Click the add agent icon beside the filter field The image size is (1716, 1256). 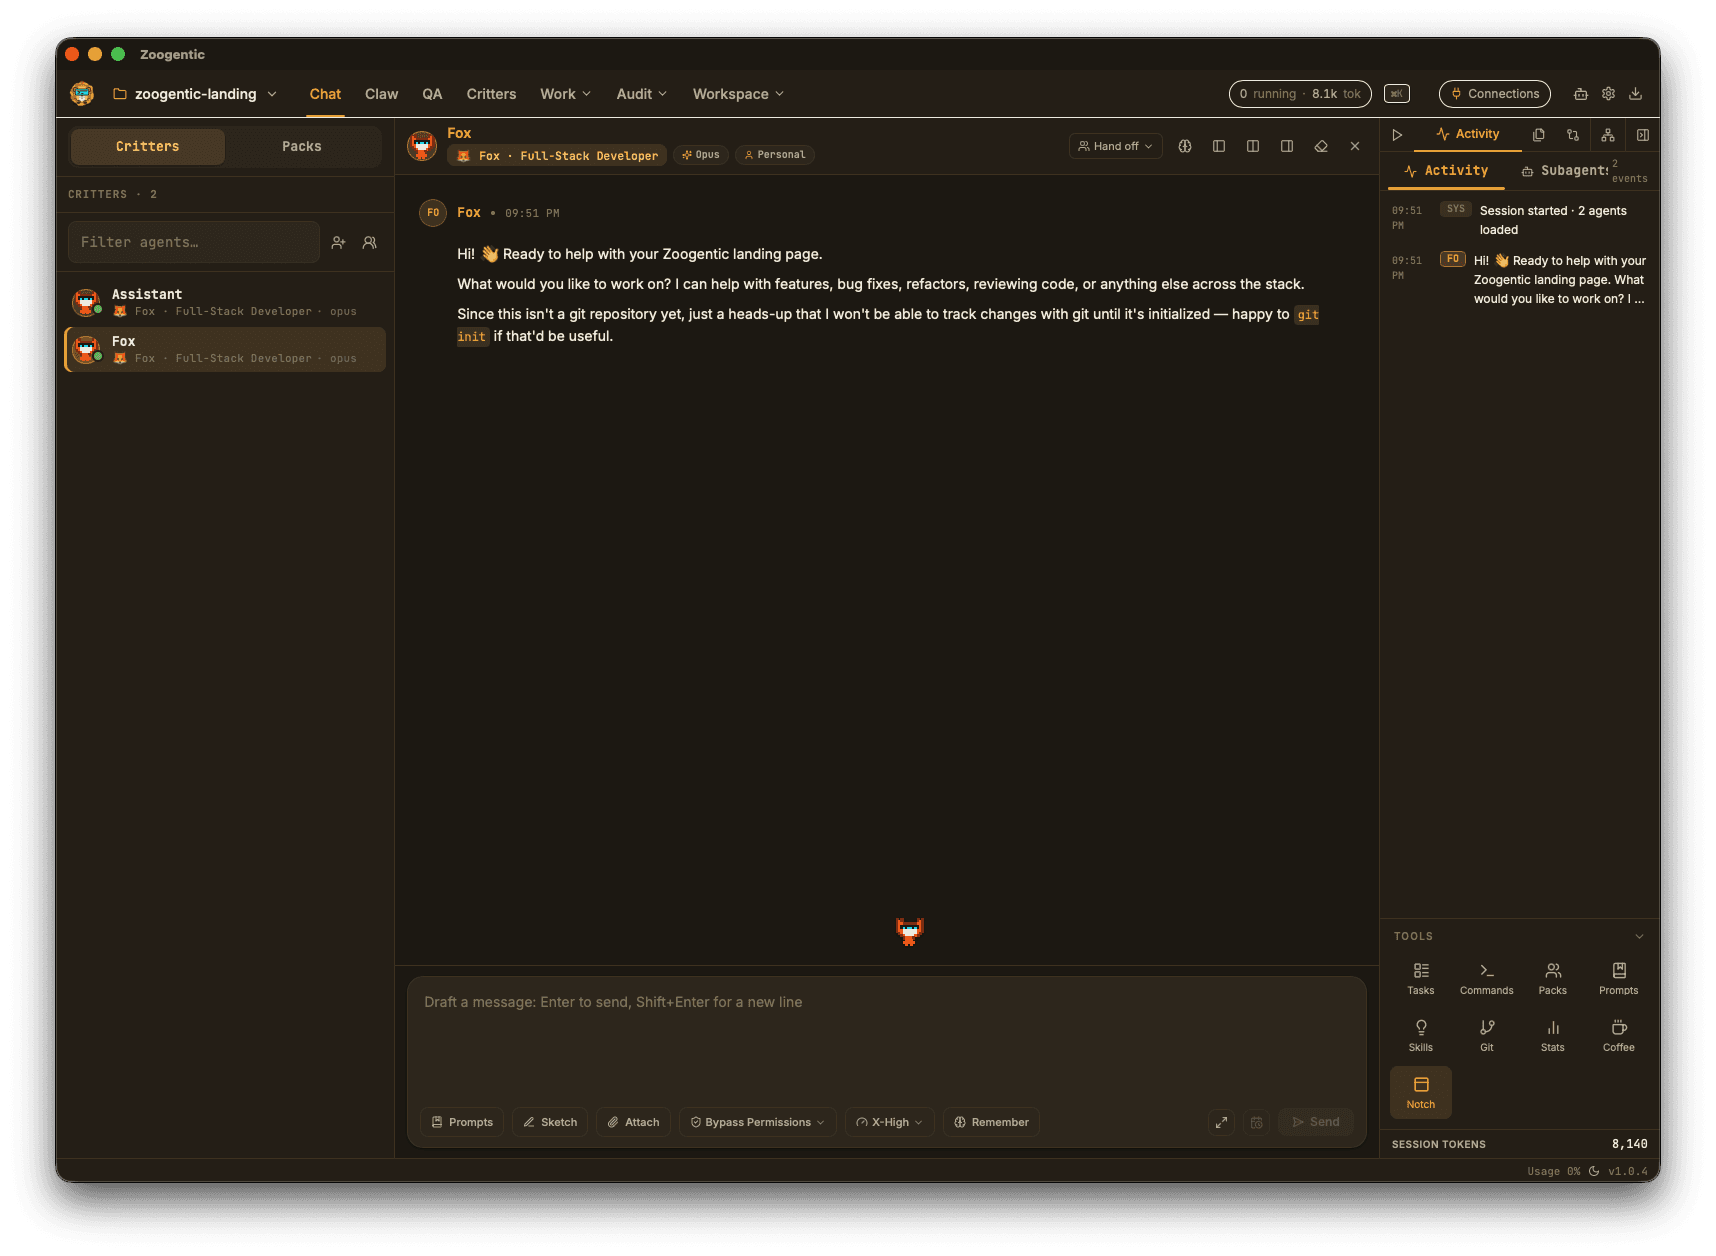click(x=339, y=242)
